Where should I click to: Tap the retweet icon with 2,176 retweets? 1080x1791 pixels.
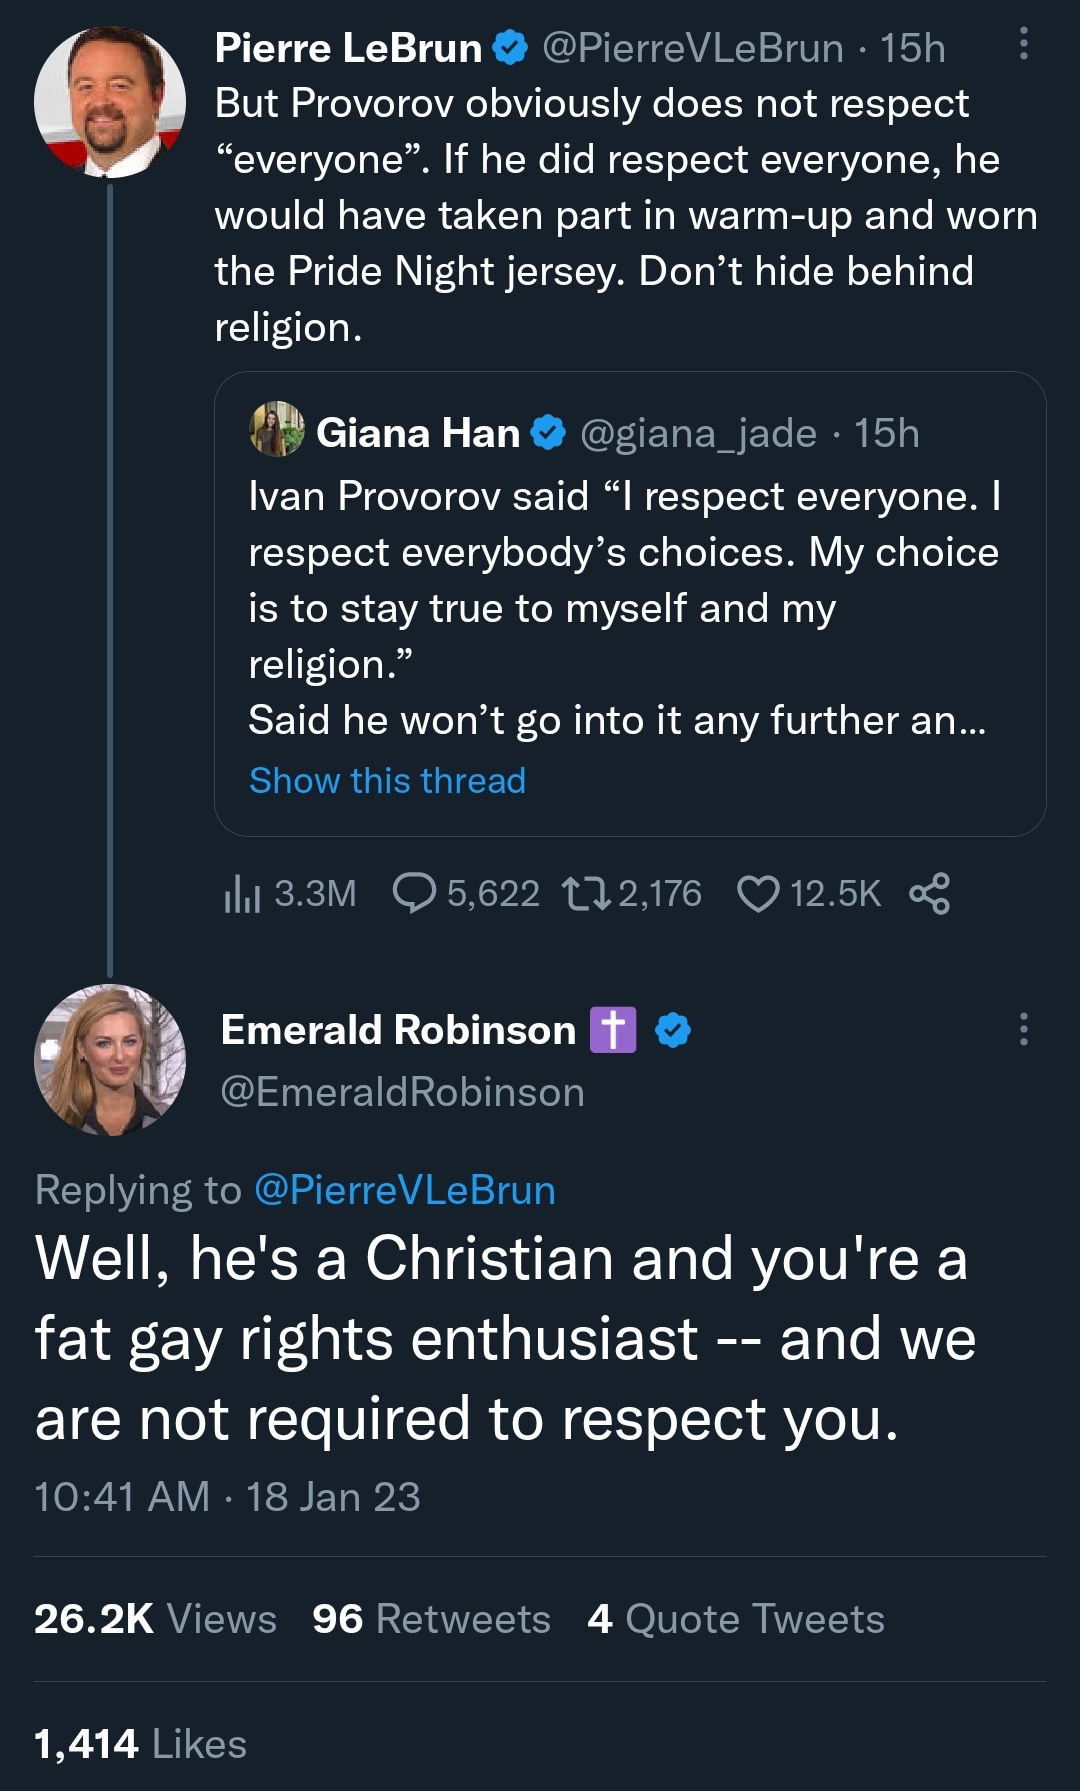pos(586,894)
